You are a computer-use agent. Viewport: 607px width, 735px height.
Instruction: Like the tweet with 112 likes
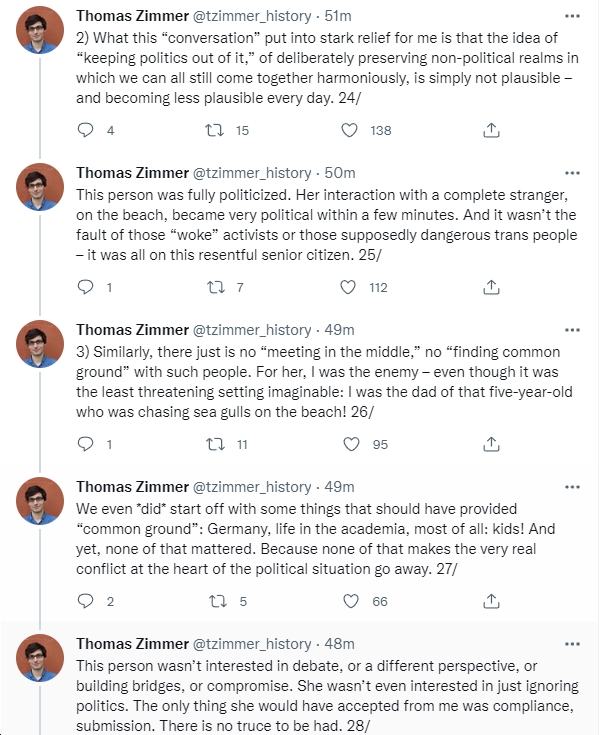(348, 287)
